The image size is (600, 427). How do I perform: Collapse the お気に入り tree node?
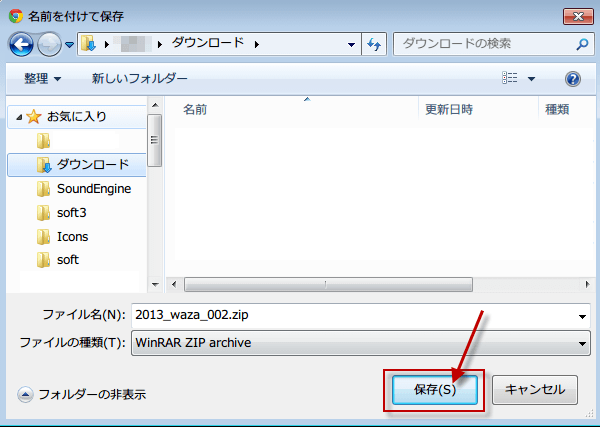point(19,117)
